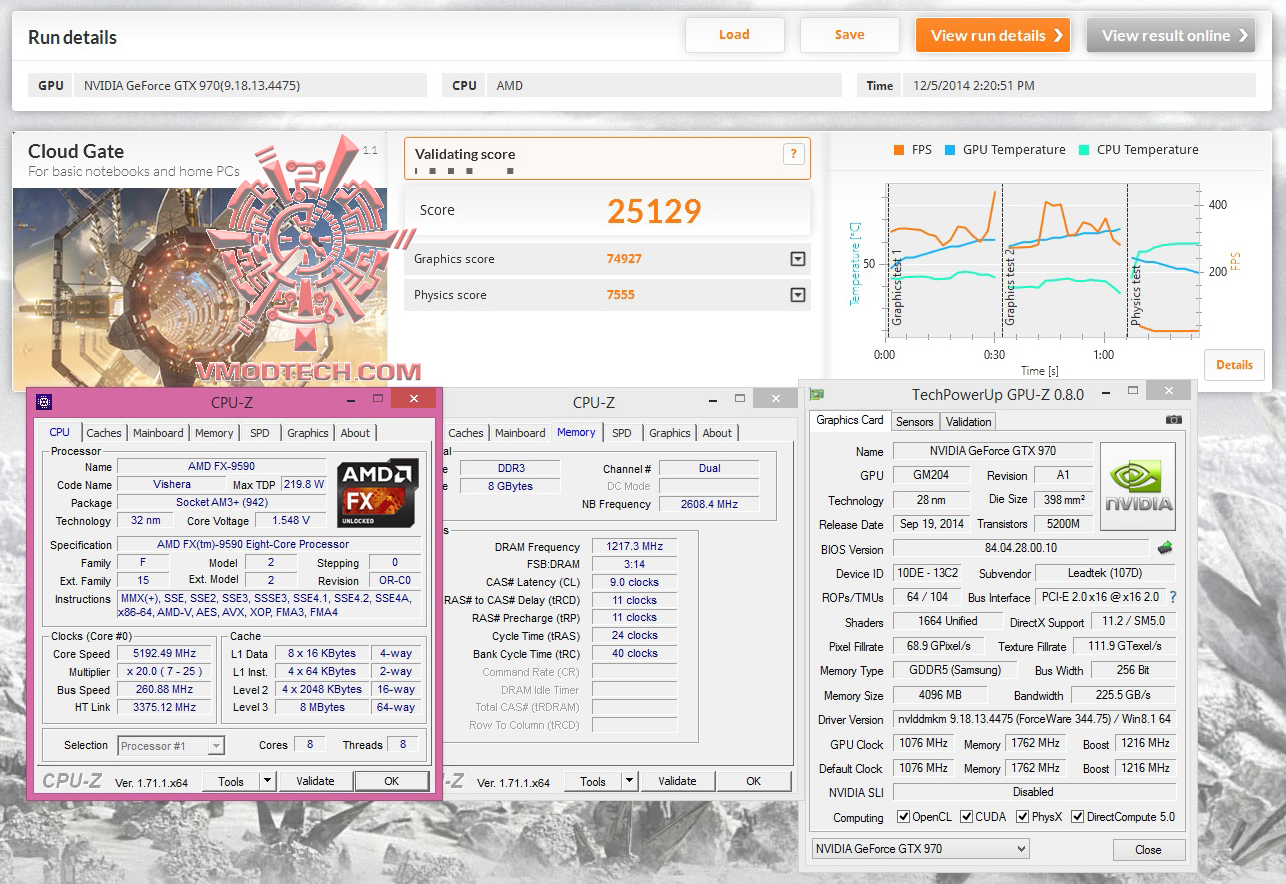
Task: Click the Core Voltage value 1.548 V
Action: (290, 520)
